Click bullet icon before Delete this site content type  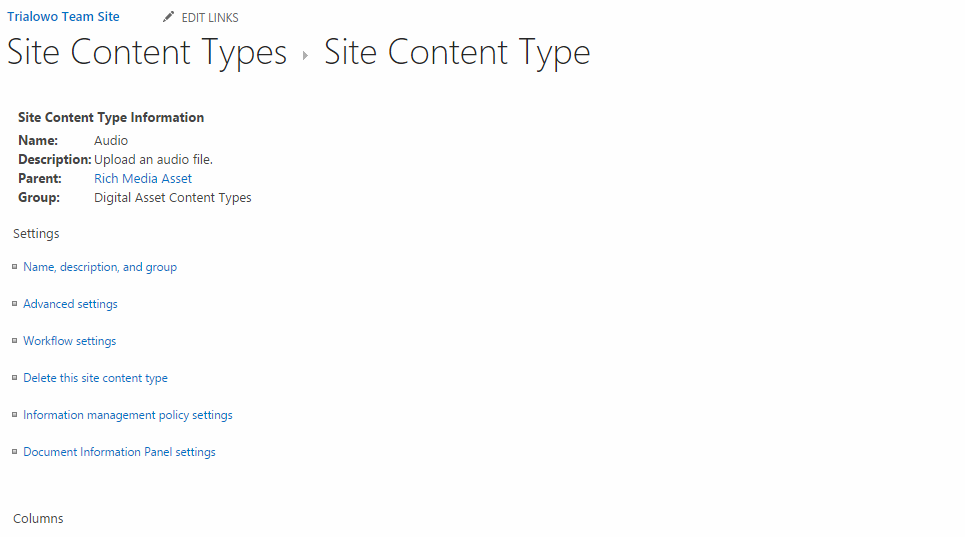point(15,378)
